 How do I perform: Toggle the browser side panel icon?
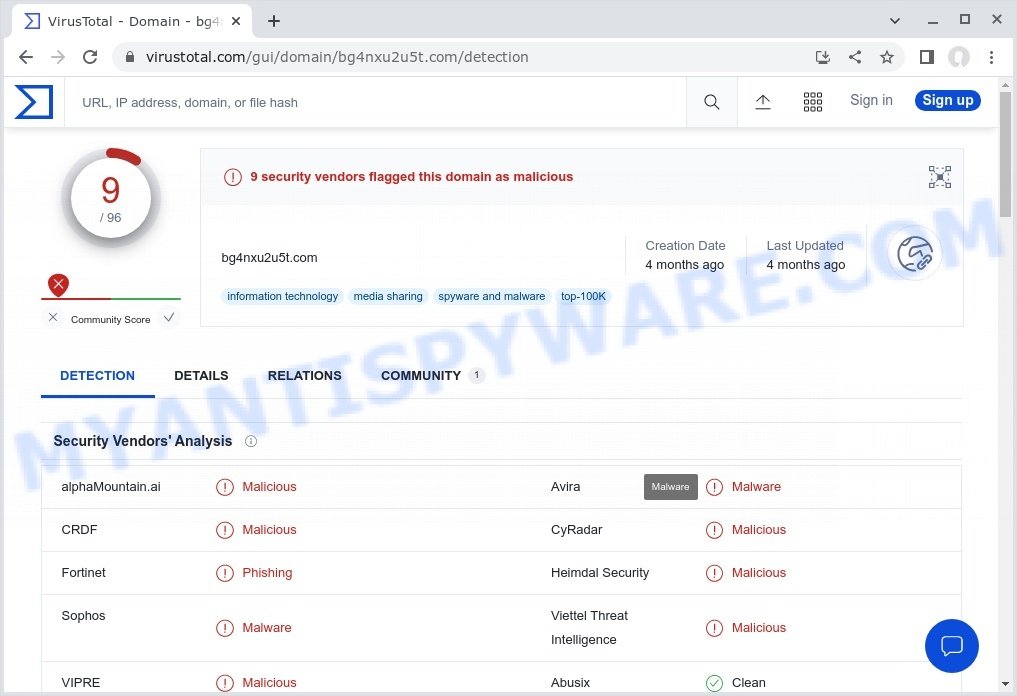[927, 57]
